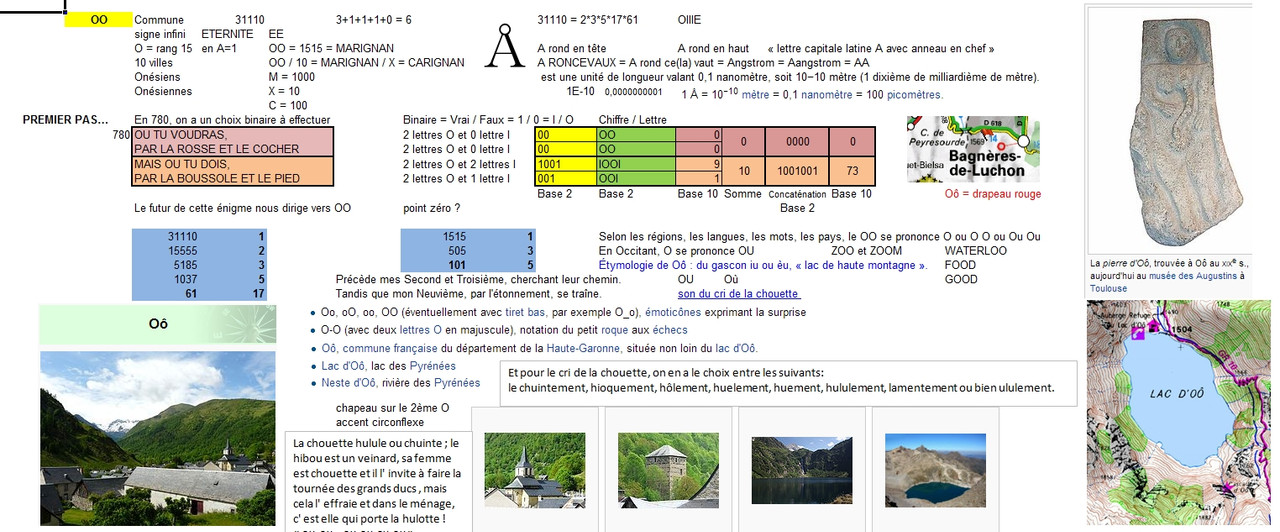Open the lake with waterfall thumbnail

pos(801,469)
